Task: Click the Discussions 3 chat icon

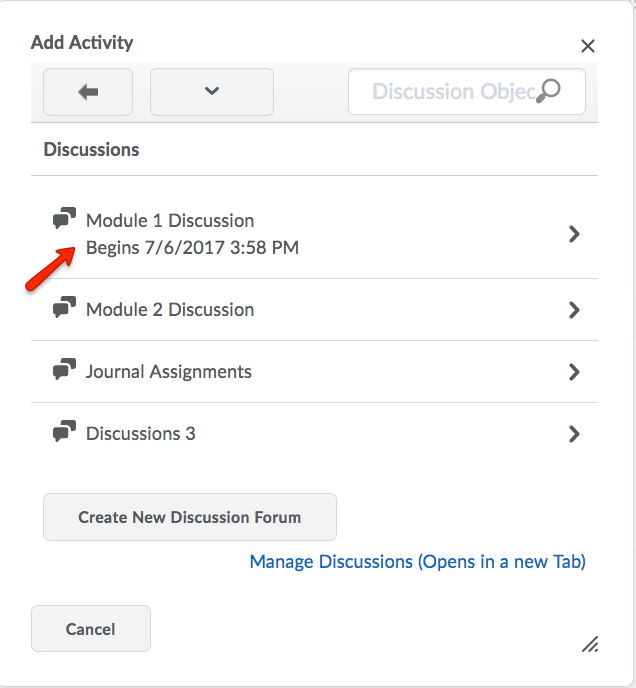Action: point(64,433)
